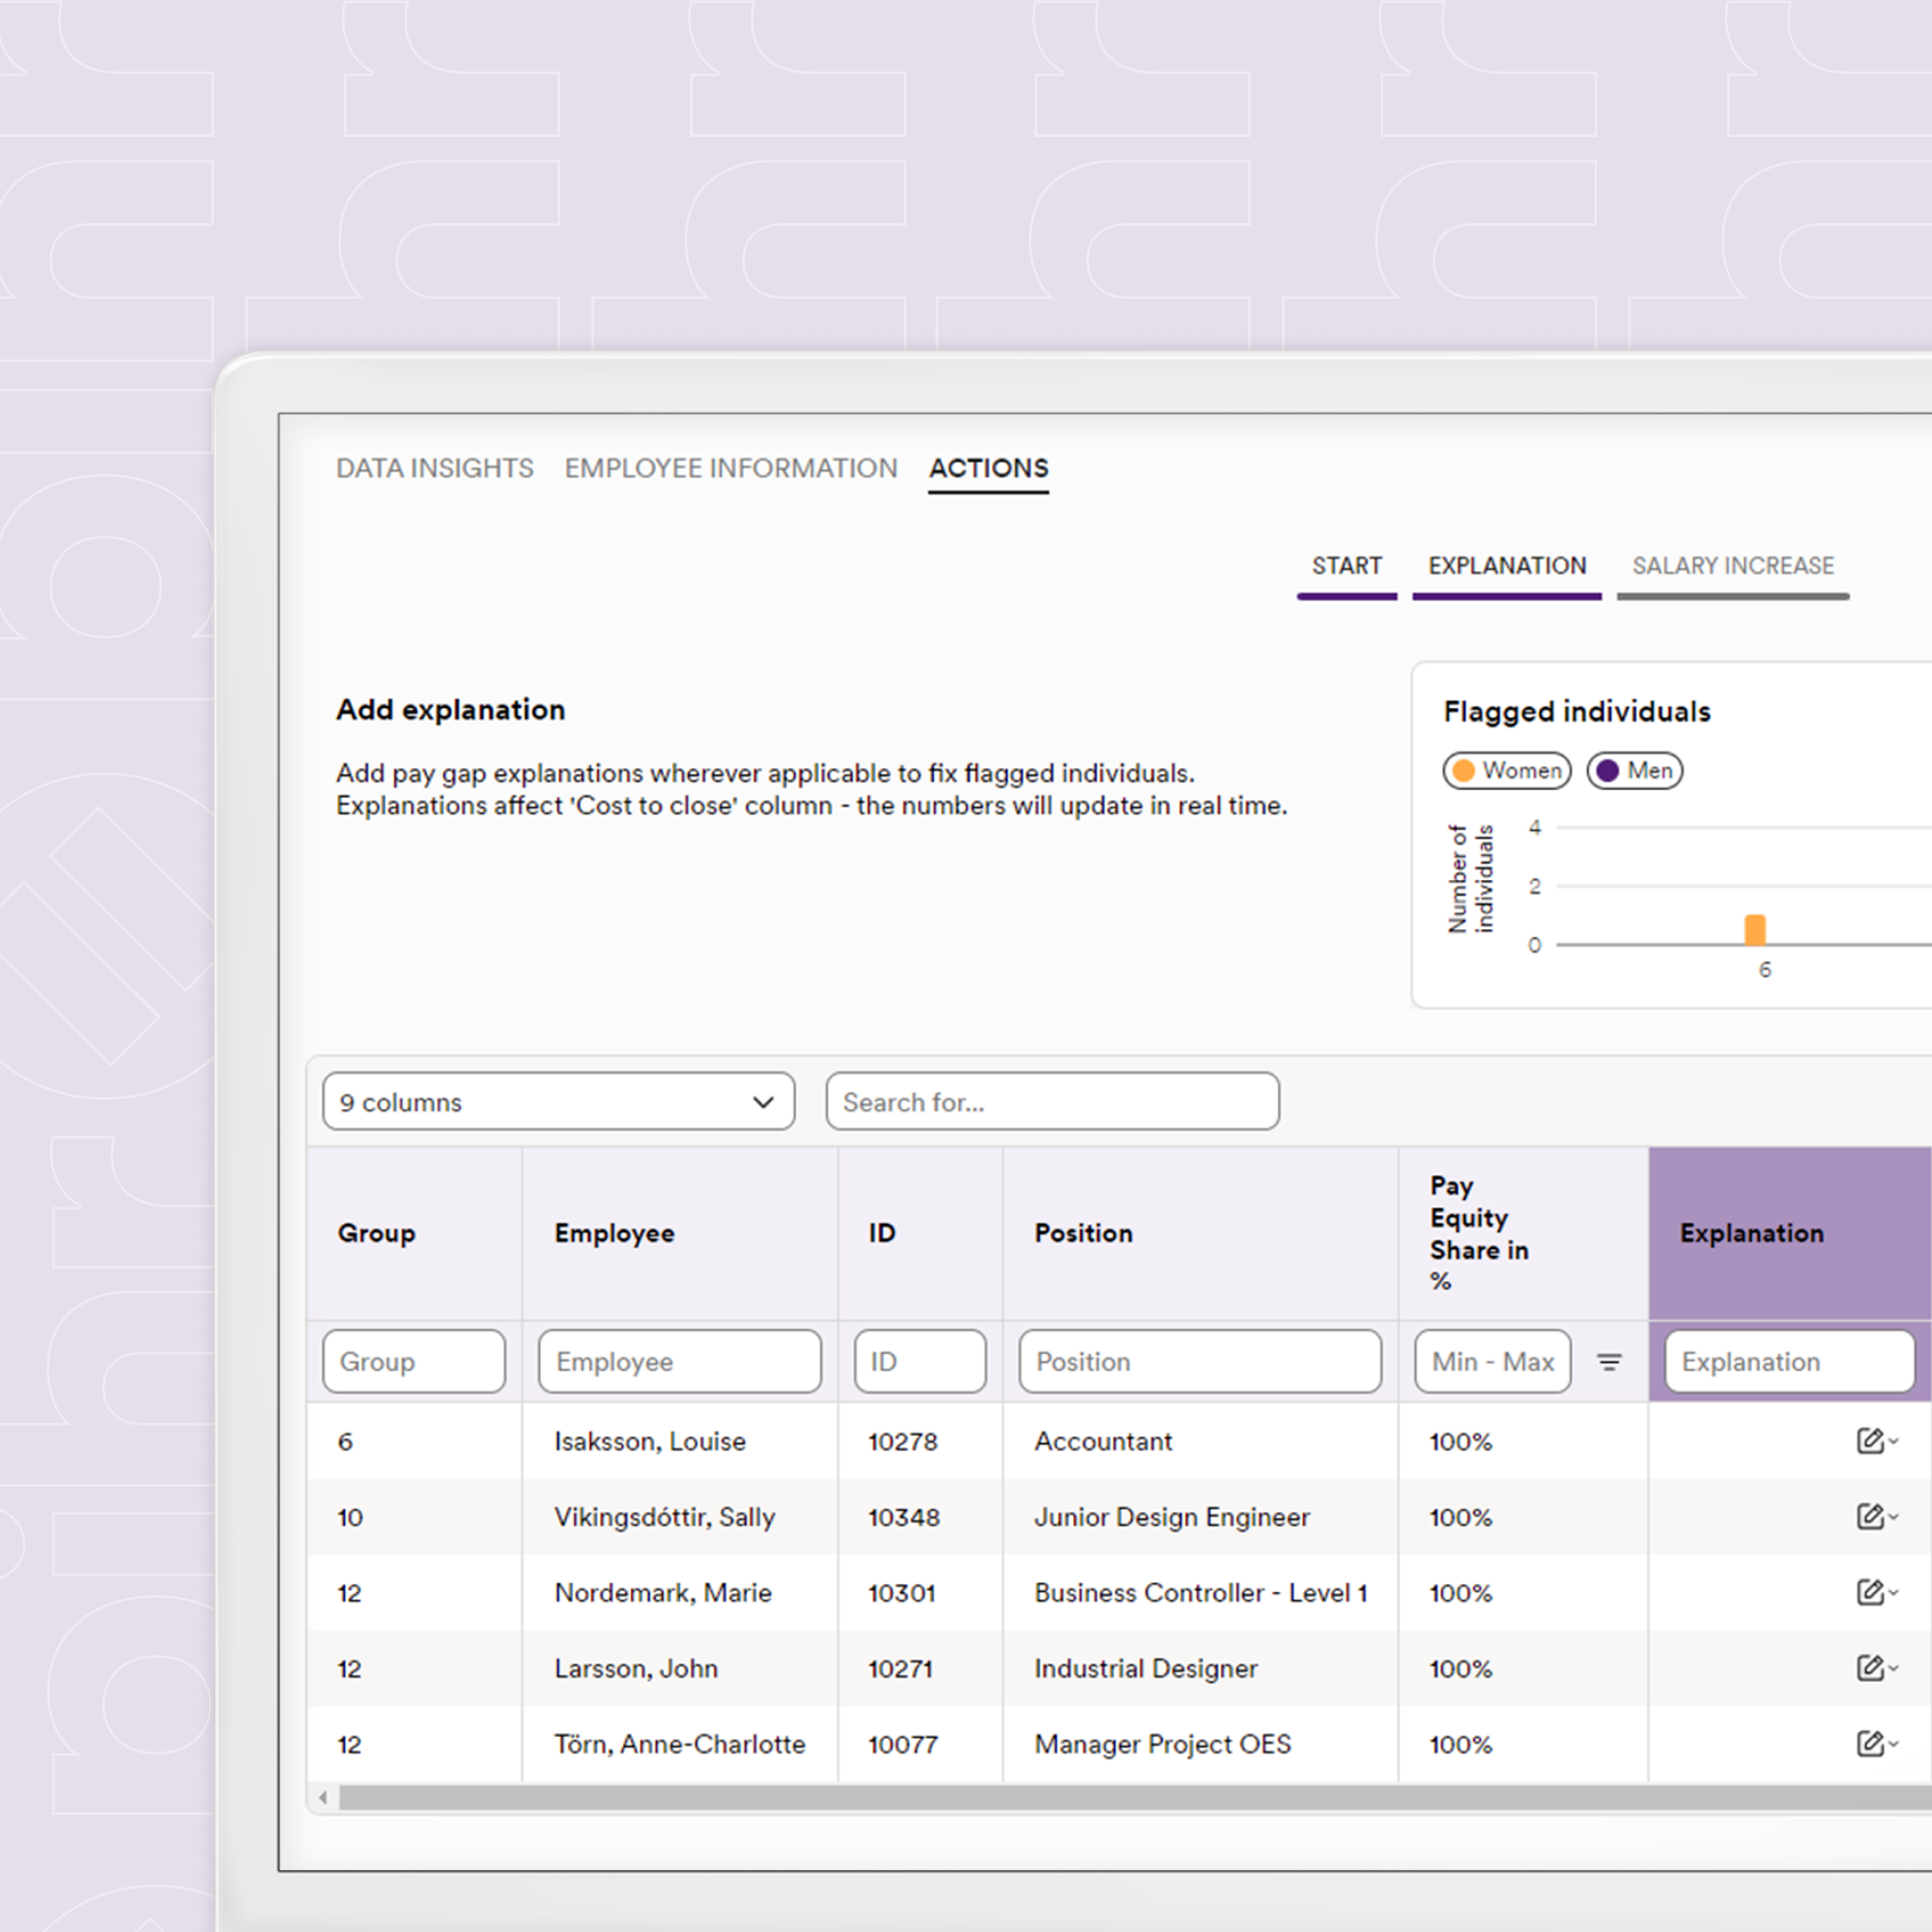This screenshot has height=1932, width=1932.
Task: Focus the Employee filter field
Action: [x=680, y=1362]
